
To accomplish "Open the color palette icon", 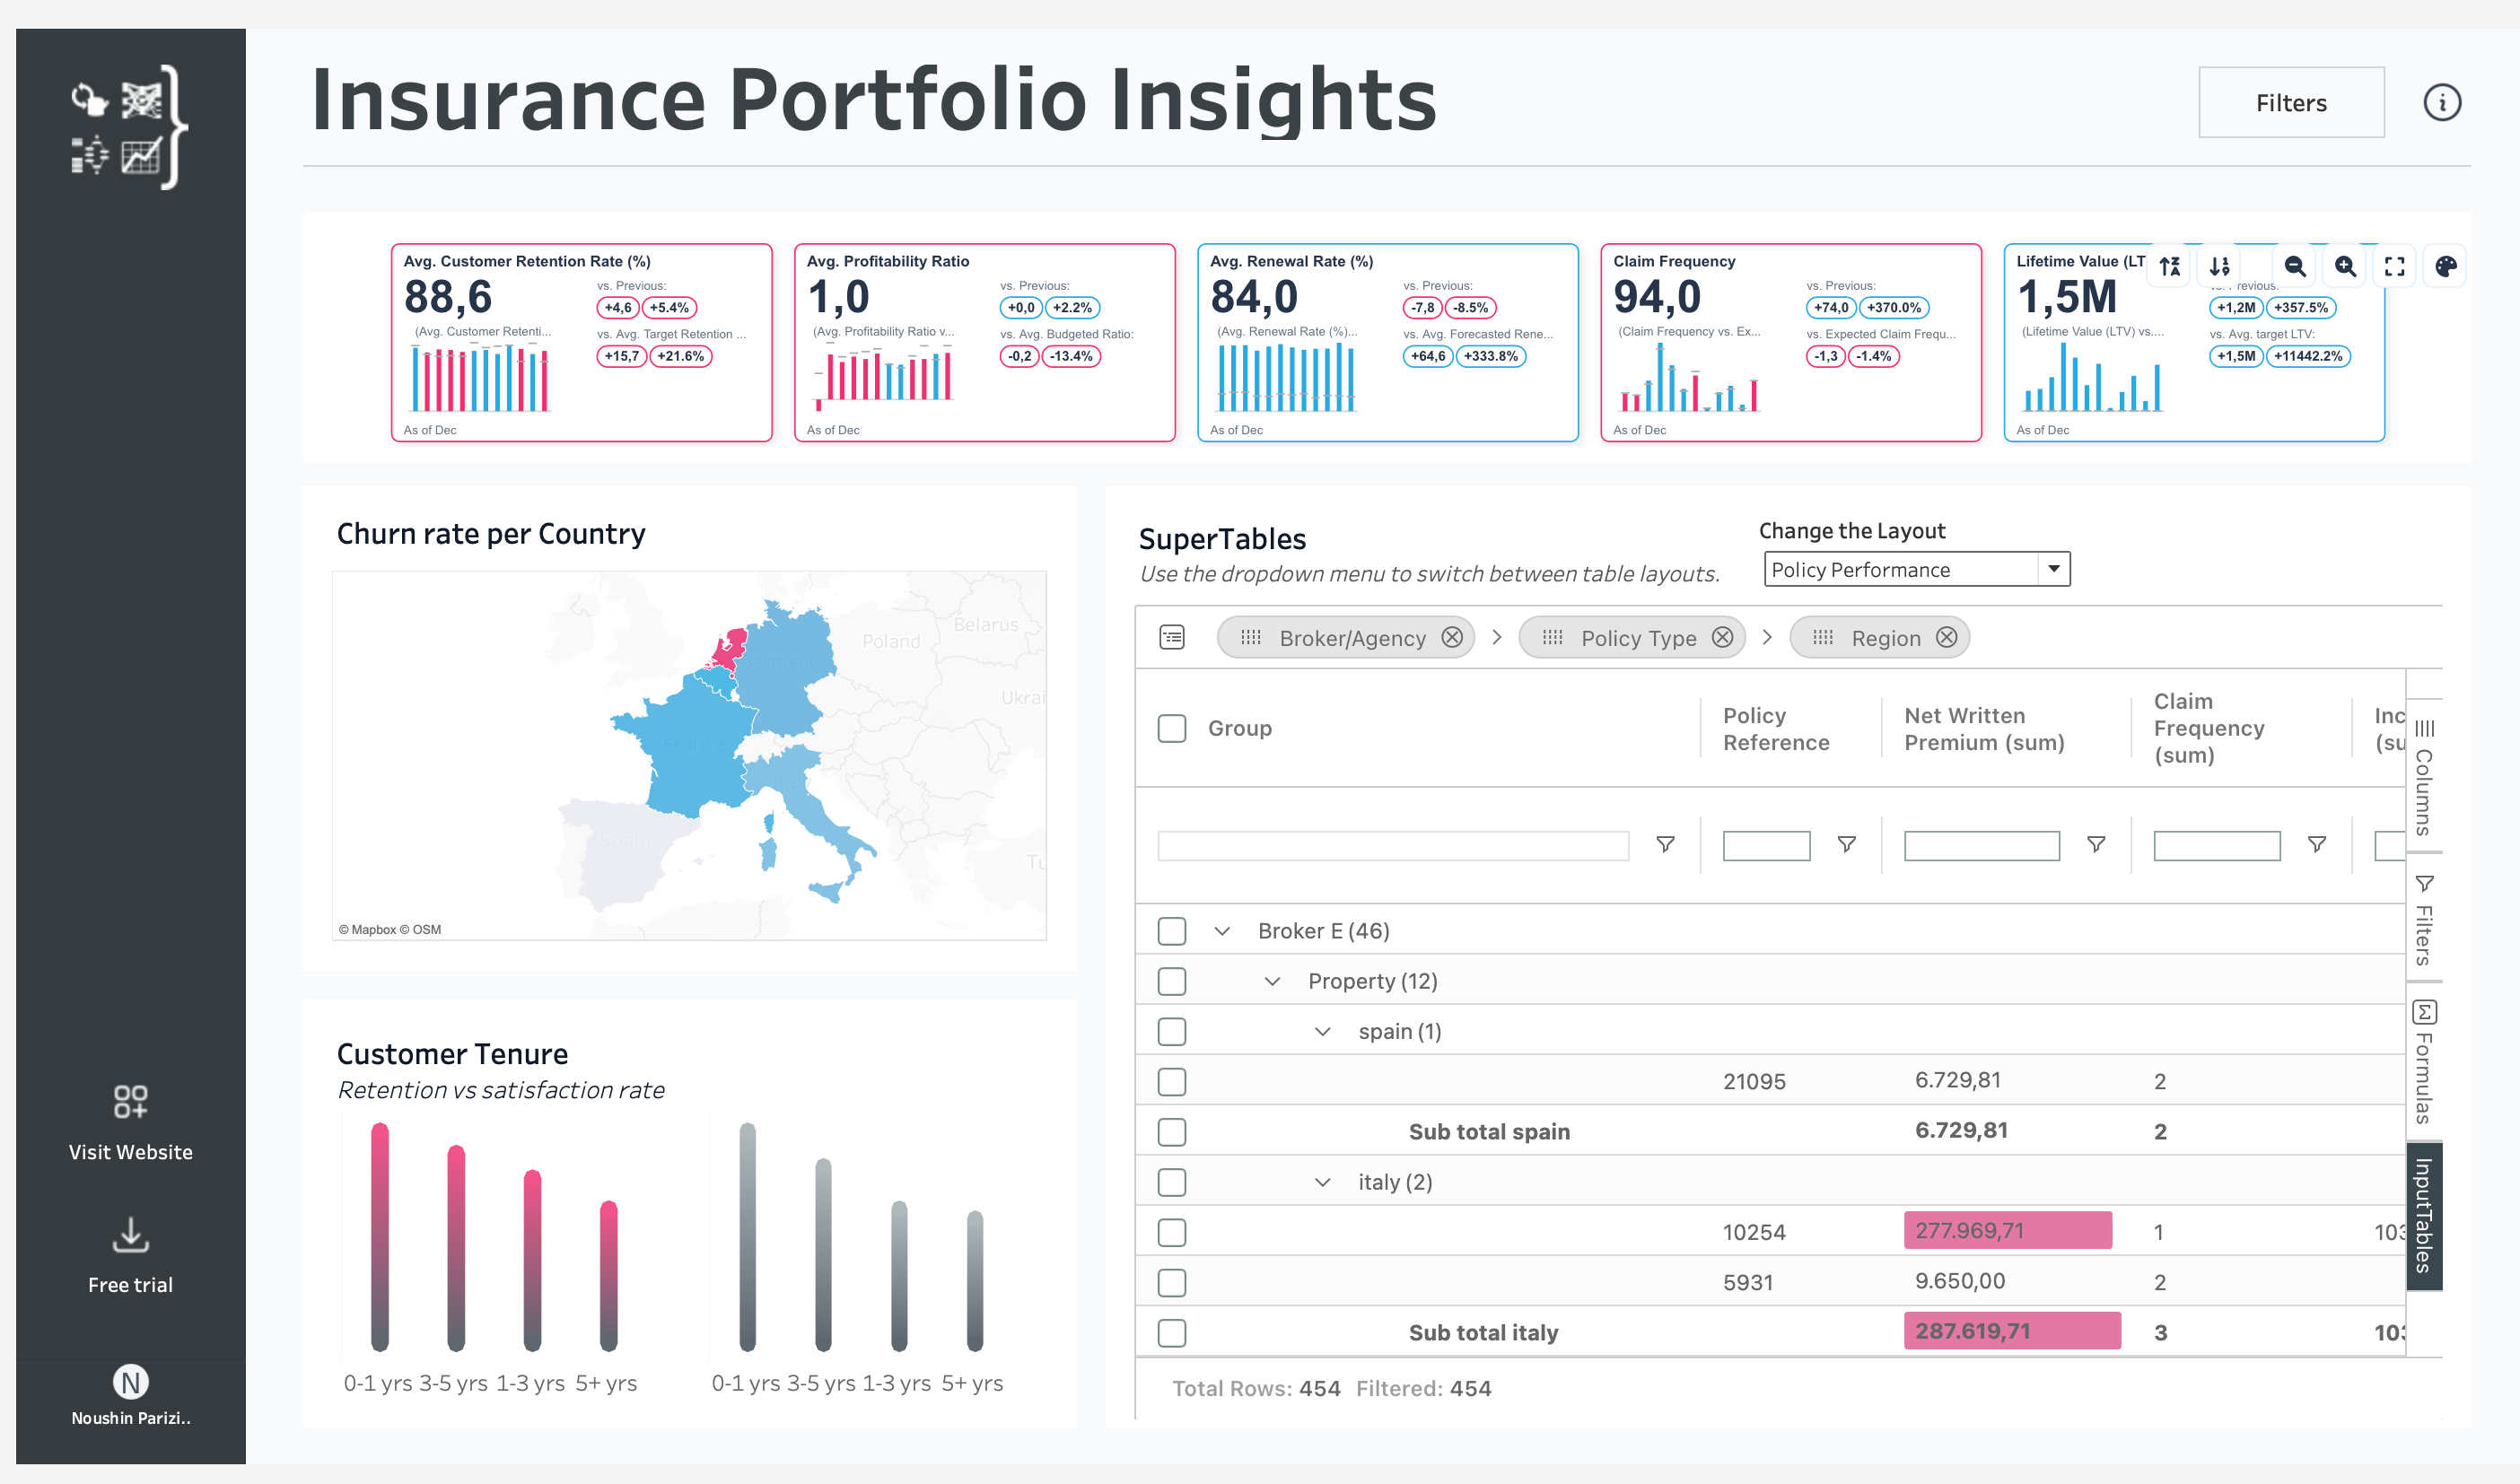I will [2446, 266].
